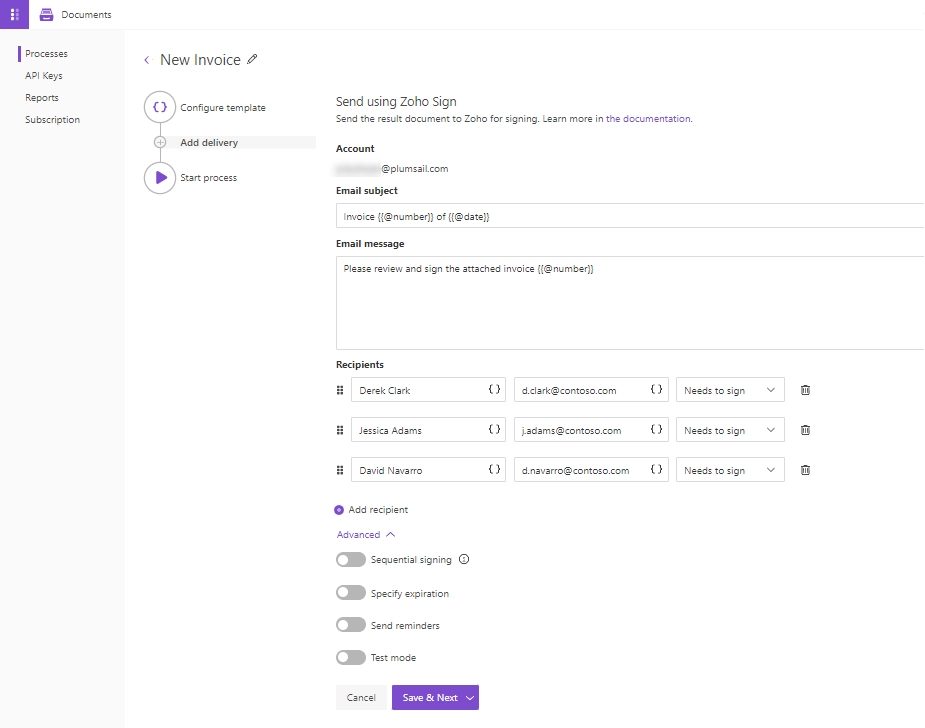Image resolution: width=925 pixels, height=728 pixels.
Task: Select the Start process step label
Action: [x=208, y=178]
